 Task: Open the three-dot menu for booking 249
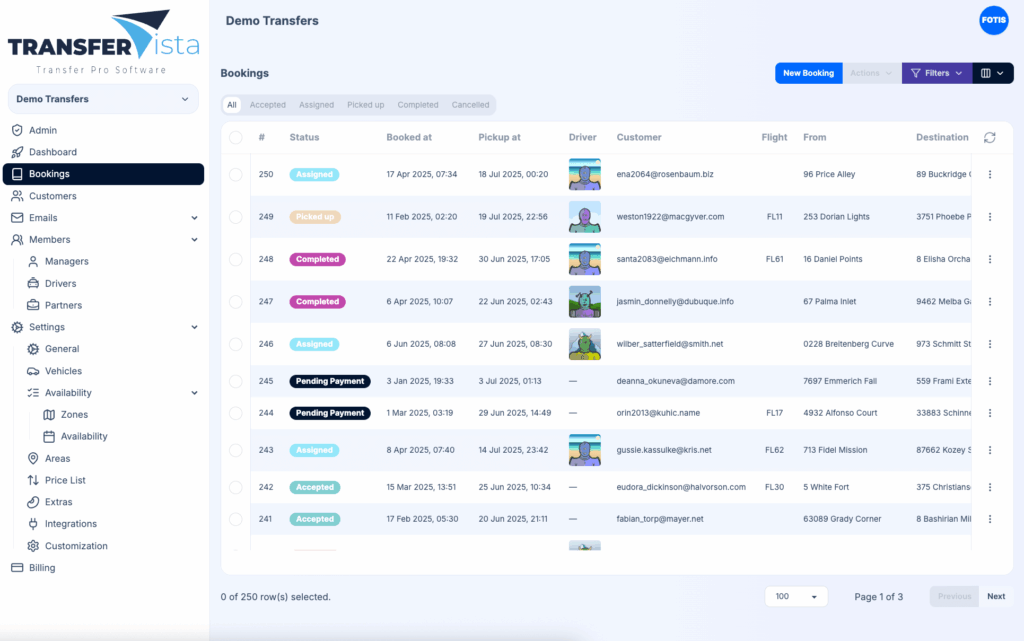(x=989, y=216)
